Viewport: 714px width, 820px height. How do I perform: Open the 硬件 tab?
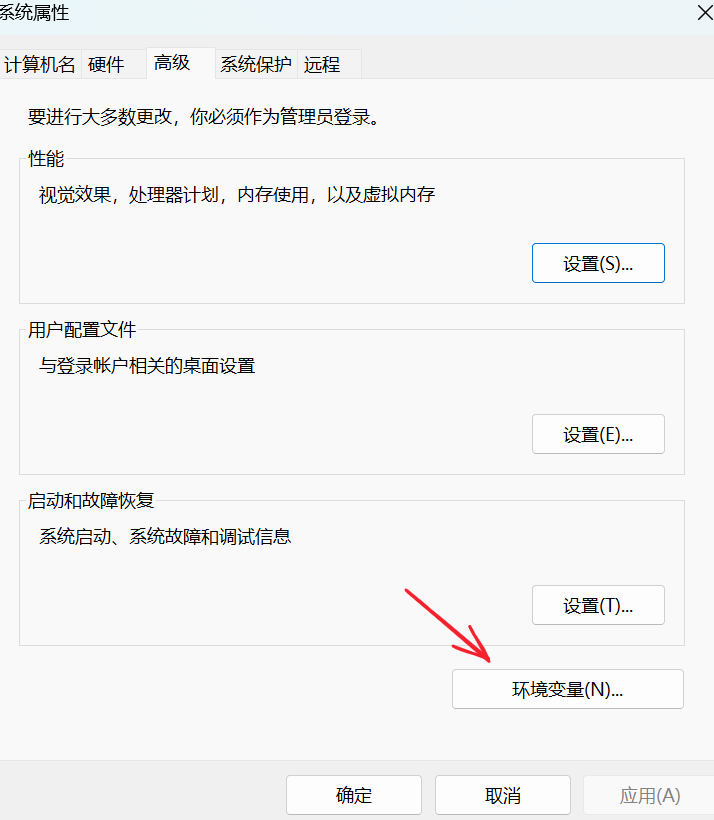pos(106,65)
